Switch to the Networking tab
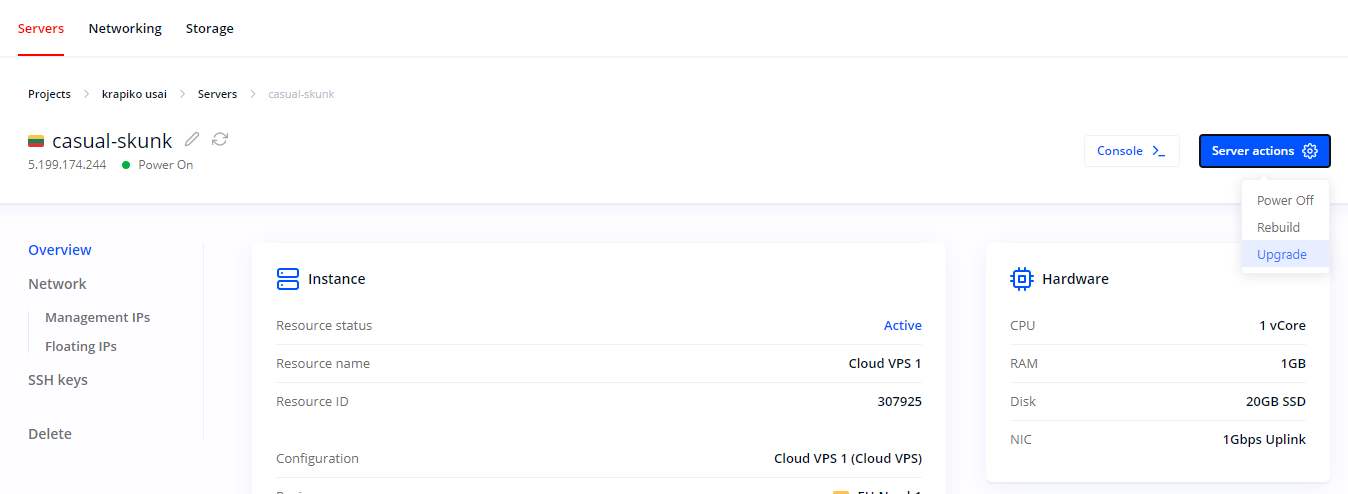Screen dimensions: 1348x494 (x=125, y=29)
